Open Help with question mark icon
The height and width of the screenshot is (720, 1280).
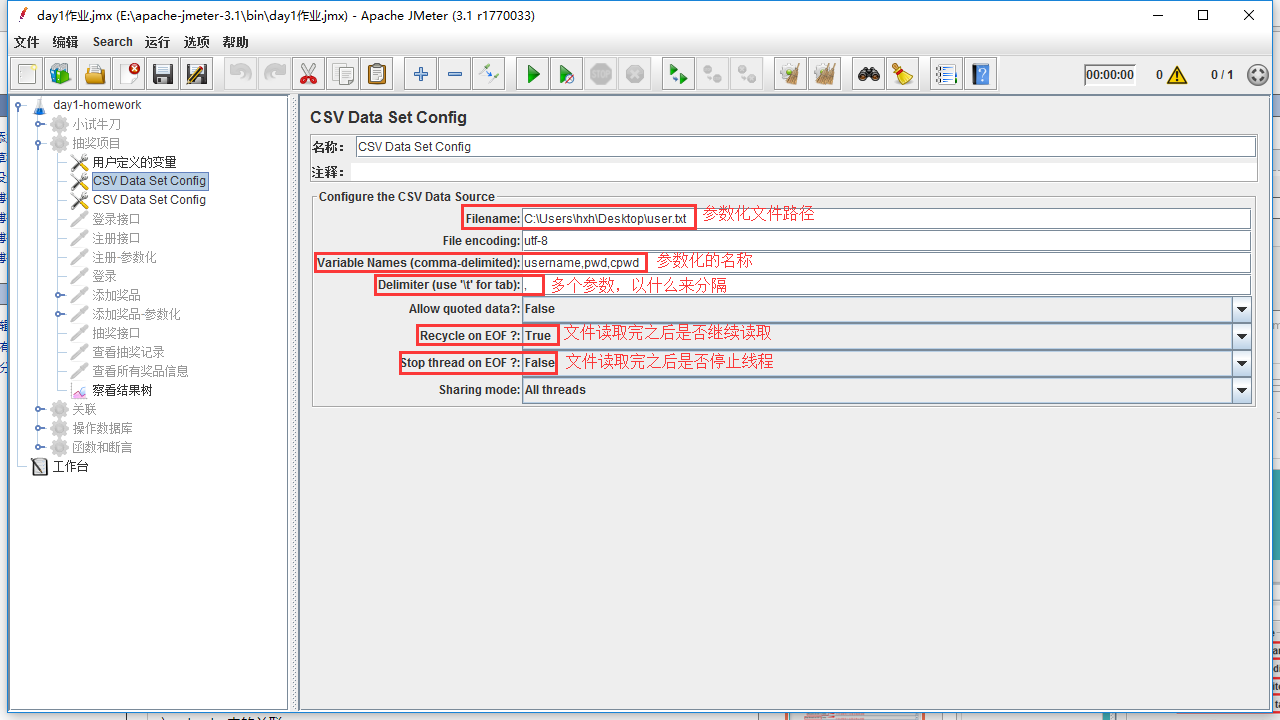(980, 74)
